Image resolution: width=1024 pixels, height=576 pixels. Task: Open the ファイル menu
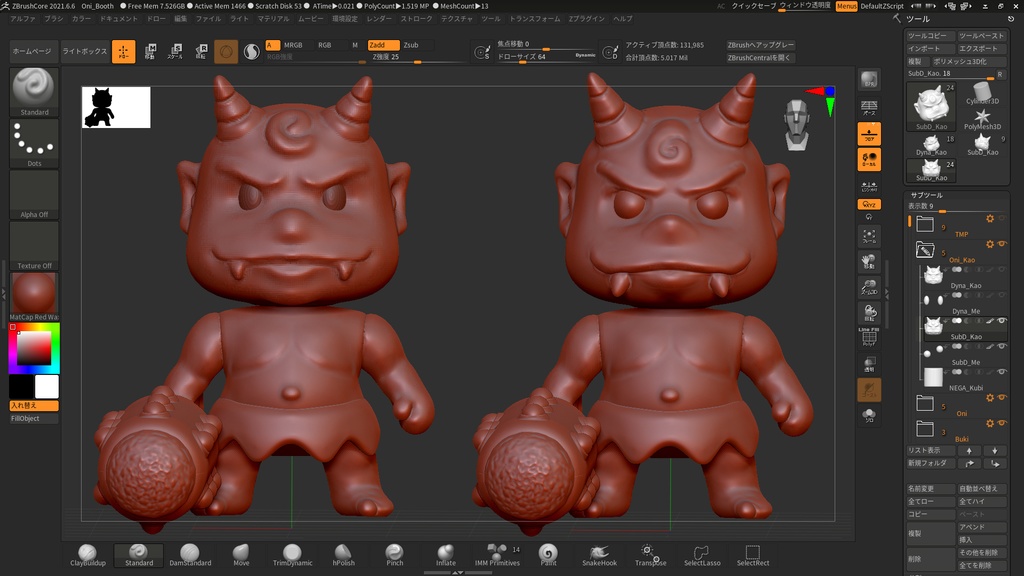point(208,19)
